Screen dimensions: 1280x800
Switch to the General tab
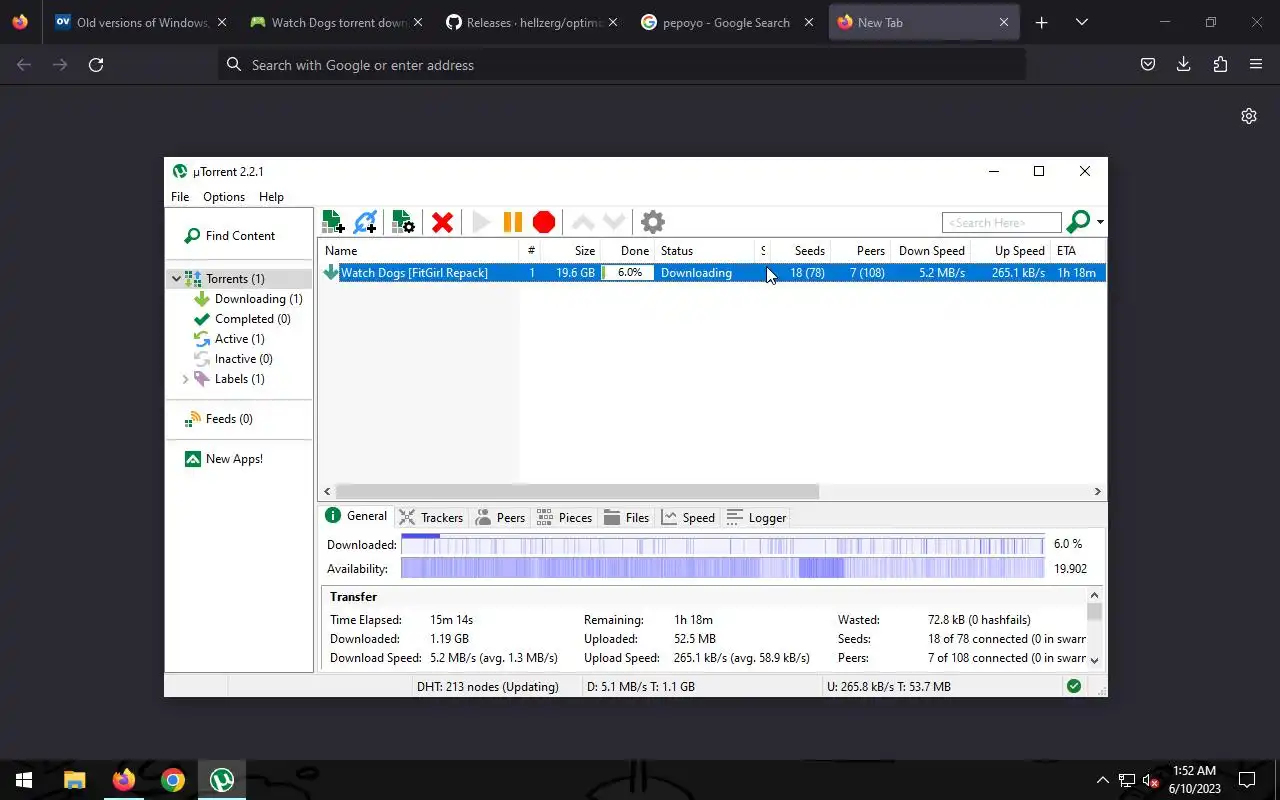tap(356, 516)
